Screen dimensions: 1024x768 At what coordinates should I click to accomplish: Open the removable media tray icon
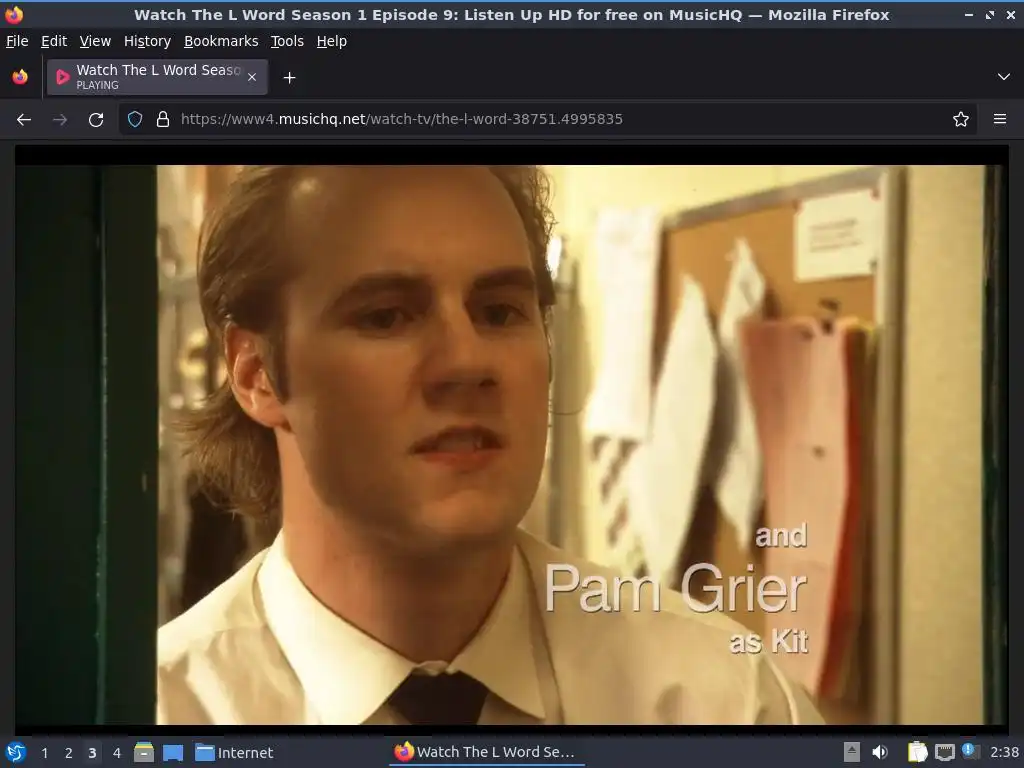[x=851, y=752]
